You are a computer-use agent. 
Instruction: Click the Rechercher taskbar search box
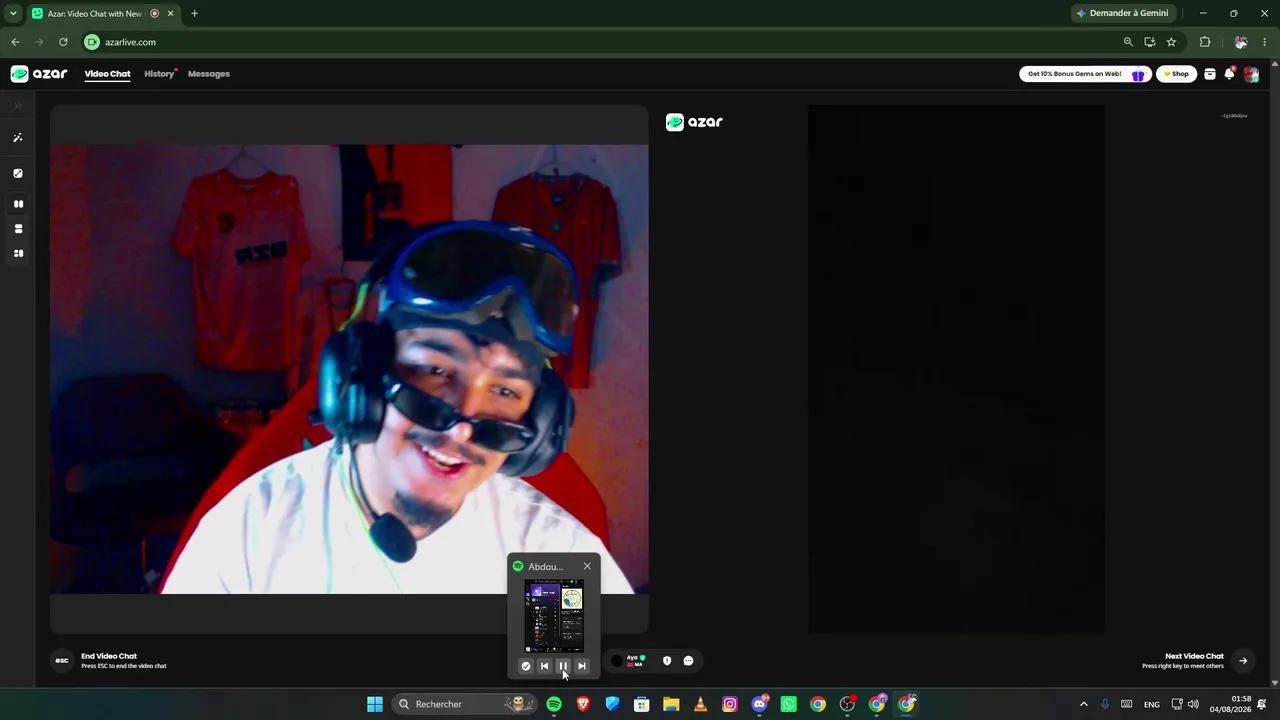(463, 704)
